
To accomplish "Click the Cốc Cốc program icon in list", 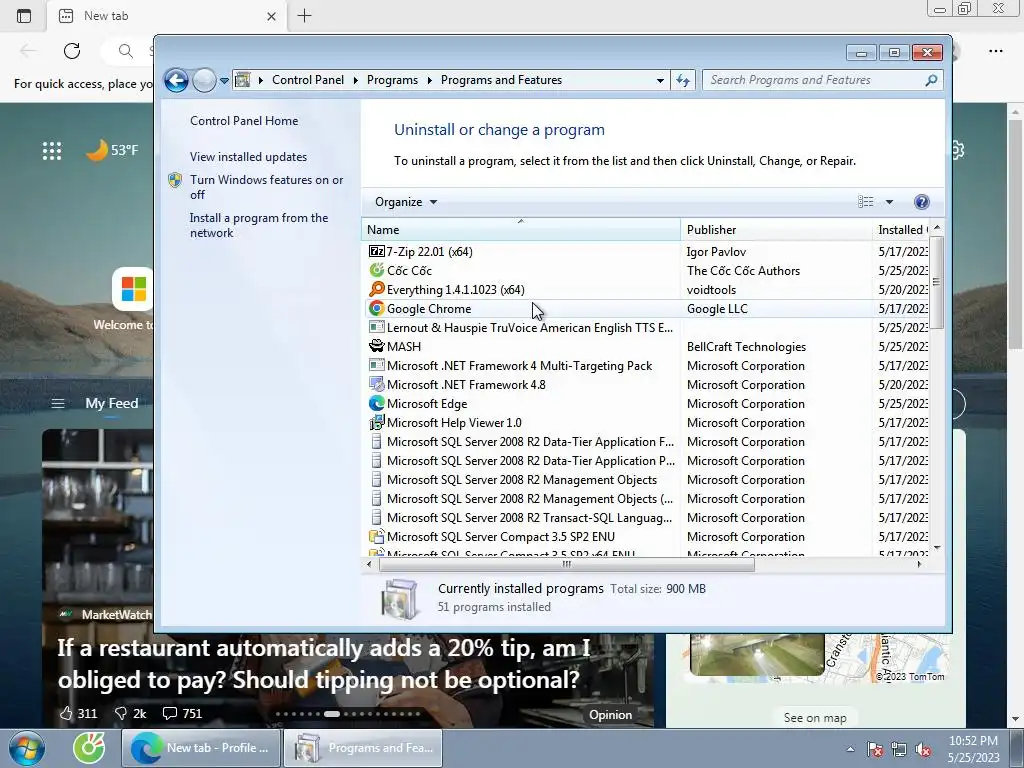I will point(377,270).
